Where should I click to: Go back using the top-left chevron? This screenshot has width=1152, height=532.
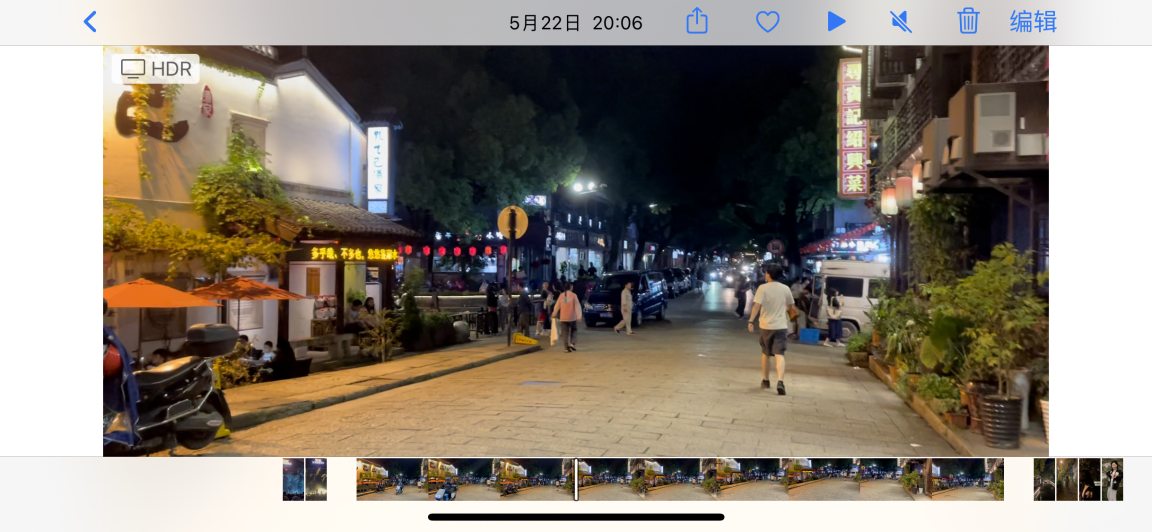coord(90,22)
